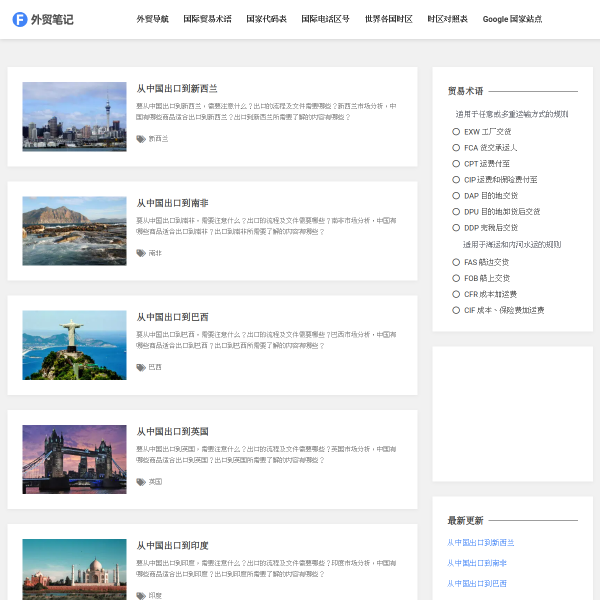The height and width of the screenshot is (600, 600).
Task: Open article 从中国出口到印度 title
Action: (172, 546)
